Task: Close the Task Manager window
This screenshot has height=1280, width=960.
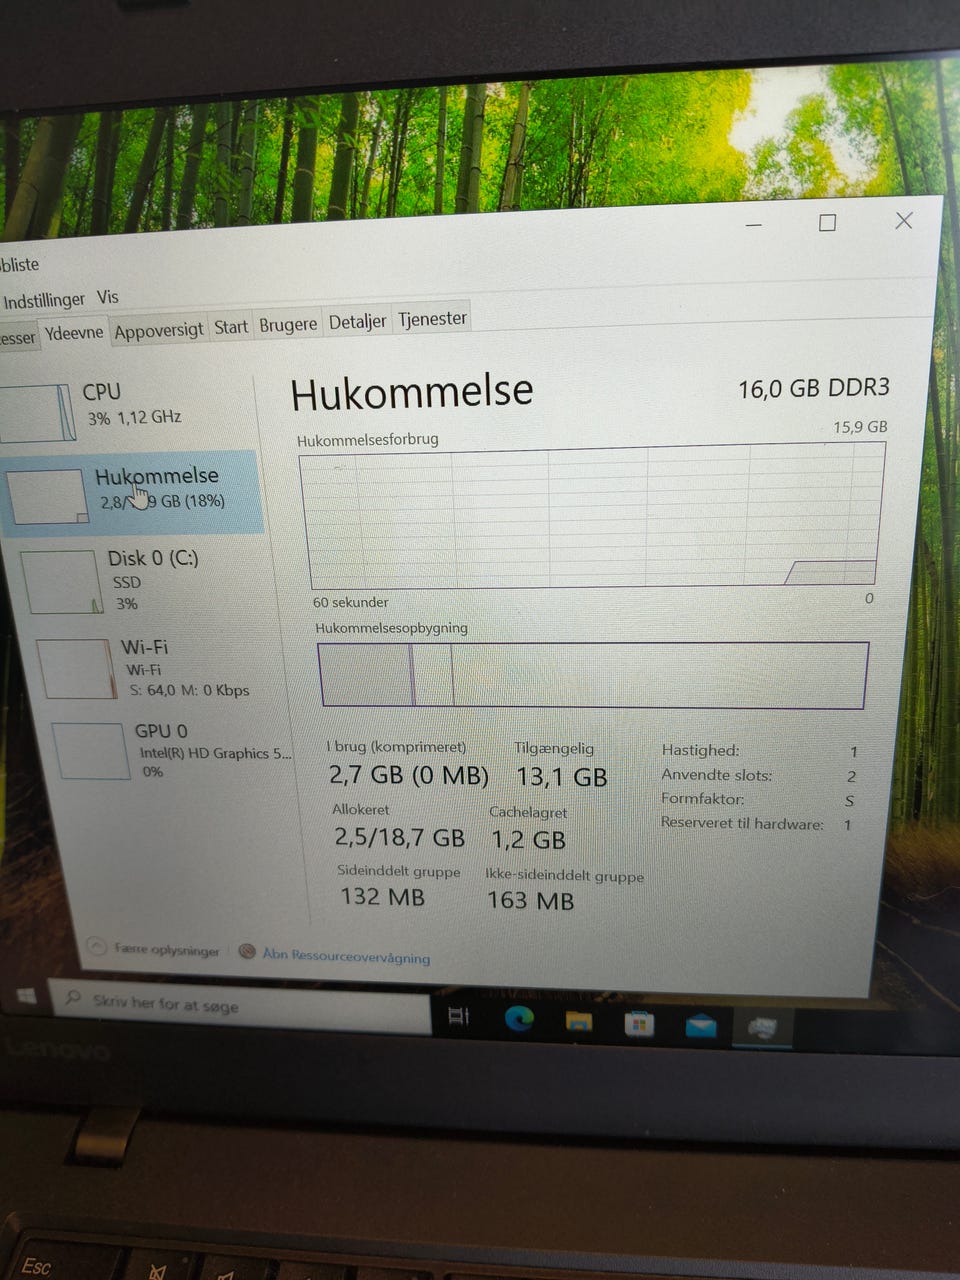Action: click(904, 221)
